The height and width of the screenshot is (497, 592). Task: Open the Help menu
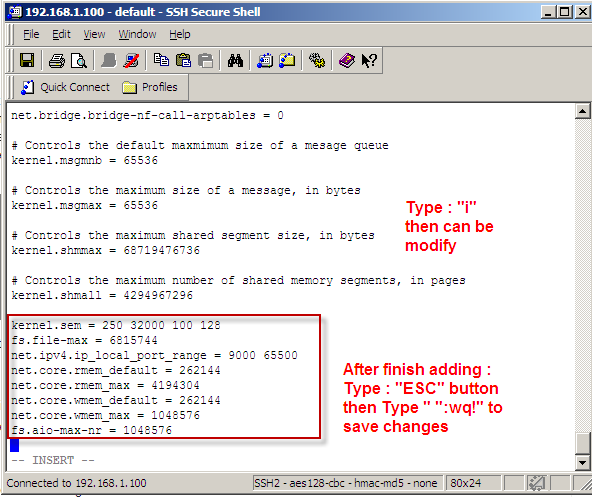click(x=180, y=34)
